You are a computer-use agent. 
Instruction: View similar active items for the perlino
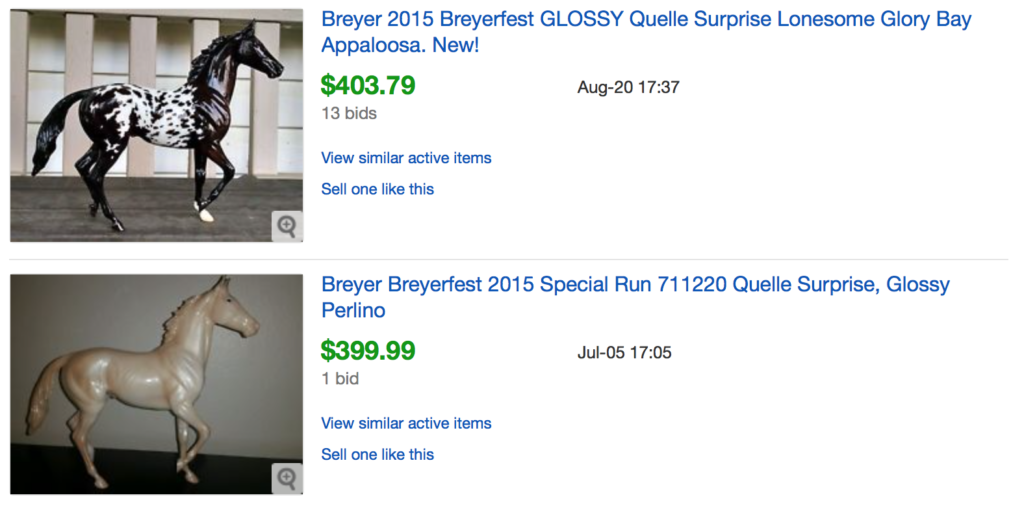[x=406, y=423]
